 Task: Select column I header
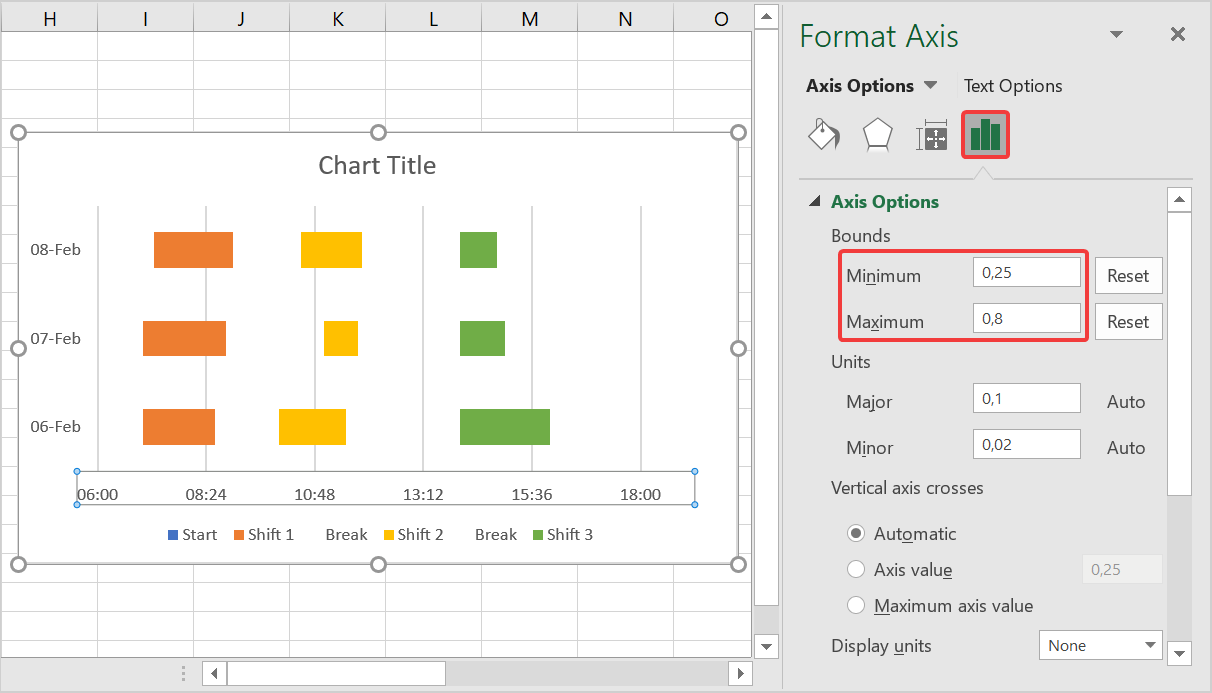(x=145, y=18)
